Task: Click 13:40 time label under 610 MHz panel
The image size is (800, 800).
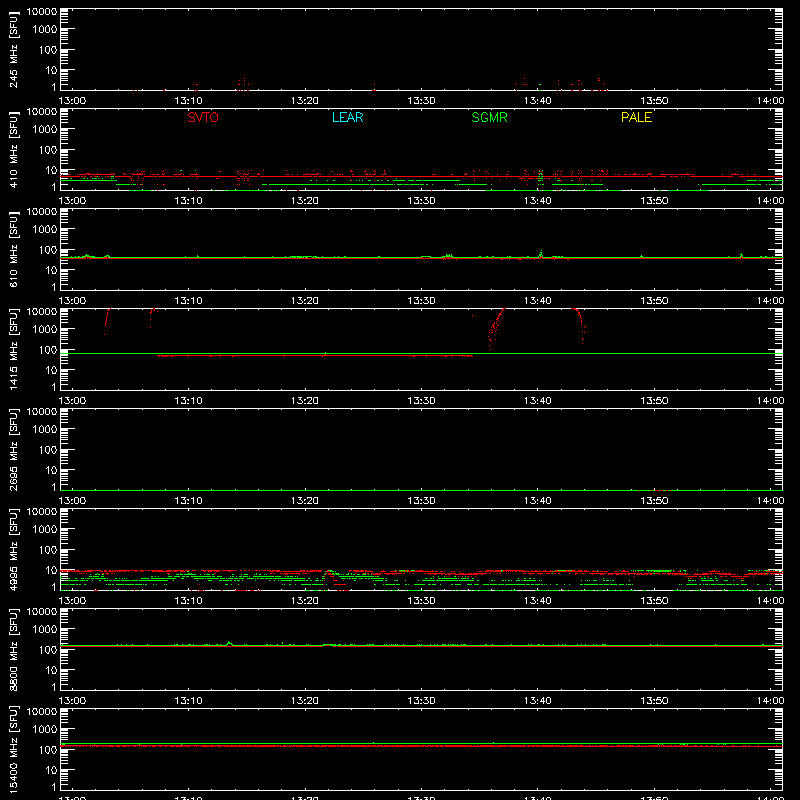Action: [x=537, y=301]
